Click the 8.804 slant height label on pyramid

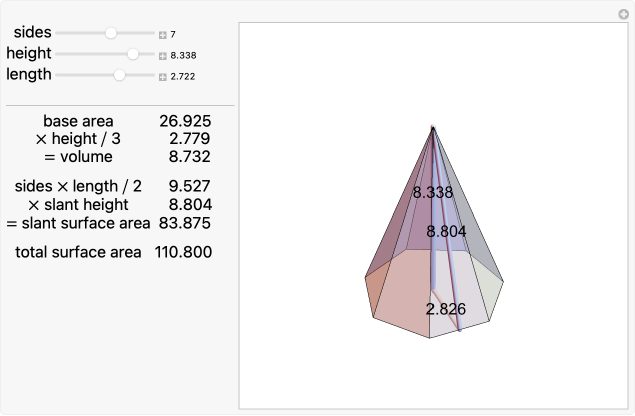coord(446,231)
